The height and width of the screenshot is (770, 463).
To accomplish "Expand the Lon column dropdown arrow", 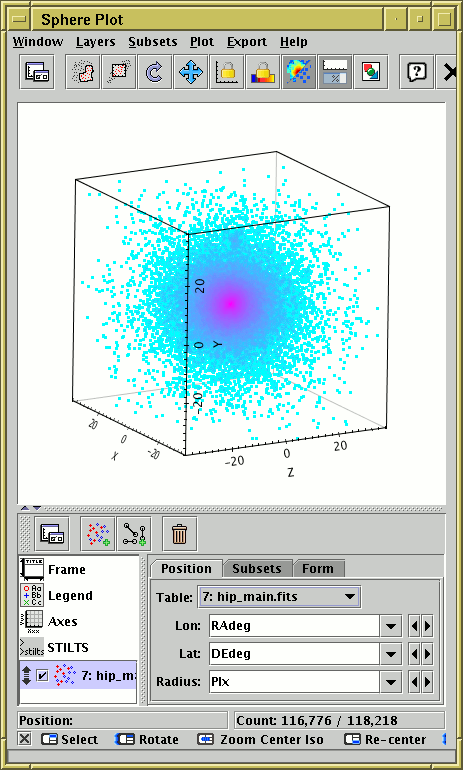I will [391, 626].
